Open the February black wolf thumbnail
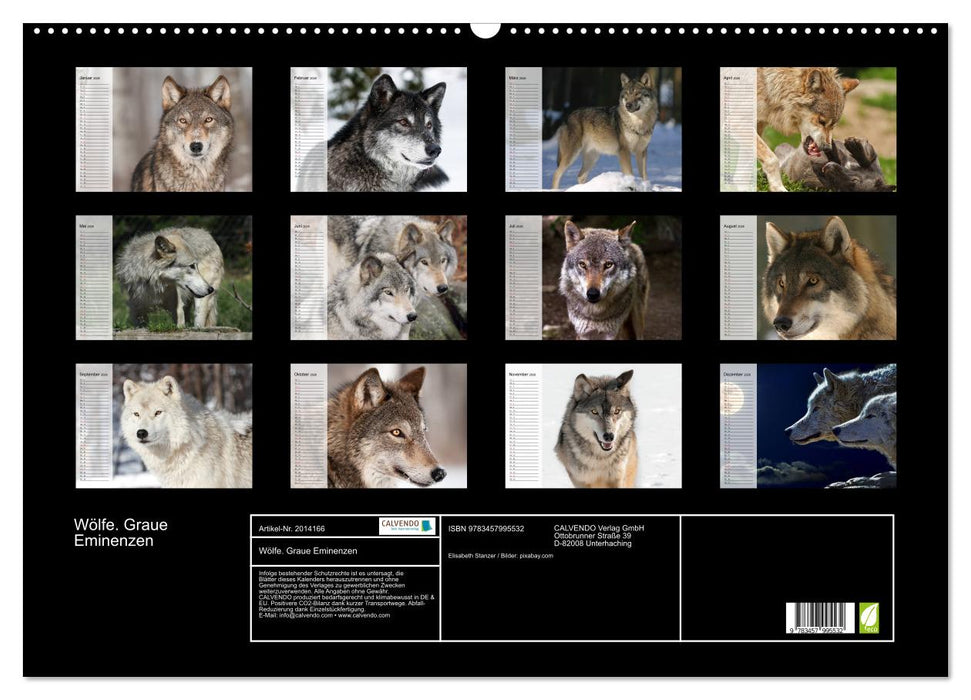Screen dimensions: 971x700 (x=379, y=129)
